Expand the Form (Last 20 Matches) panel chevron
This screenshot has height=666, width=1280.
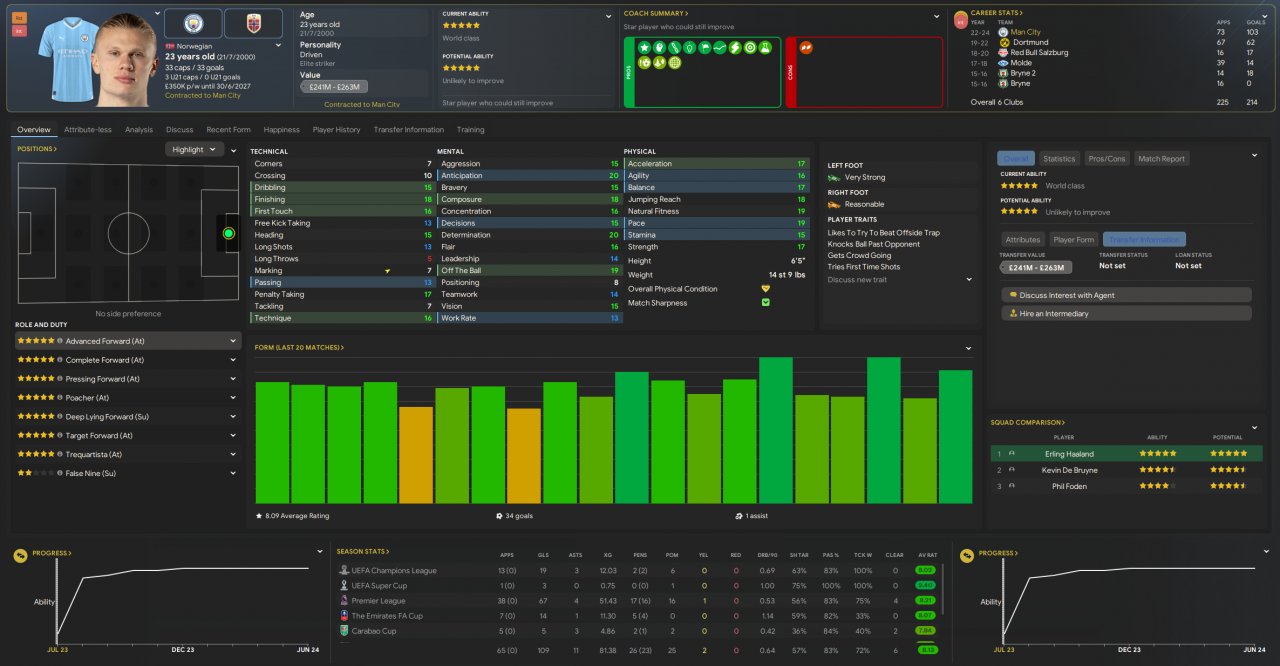pos(968,348)
